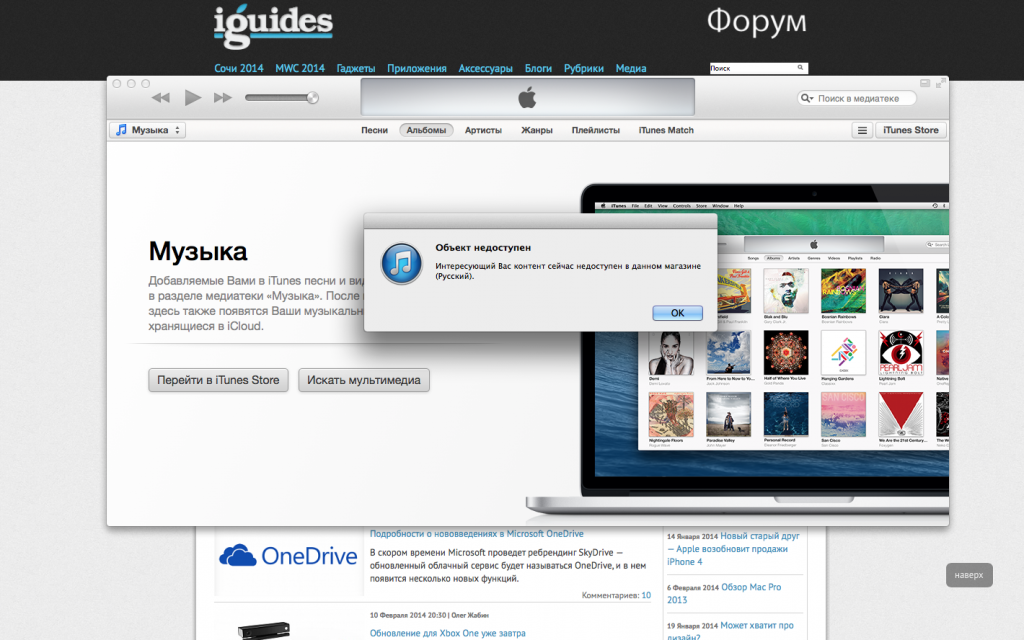1024x640 pixels.
Task: Adjust the iTunes volume slider knob
Action: (313, 98)
